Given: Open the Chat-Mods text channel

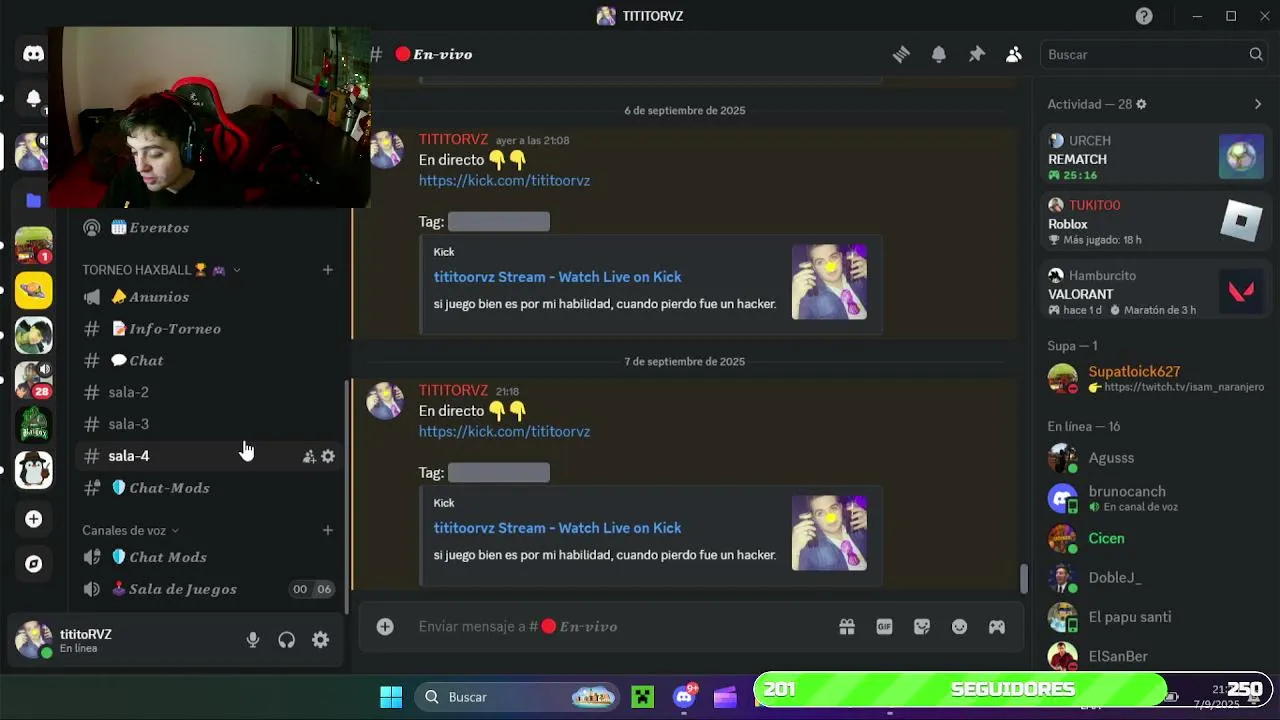Looking at the screenshot, I should 208,488.
